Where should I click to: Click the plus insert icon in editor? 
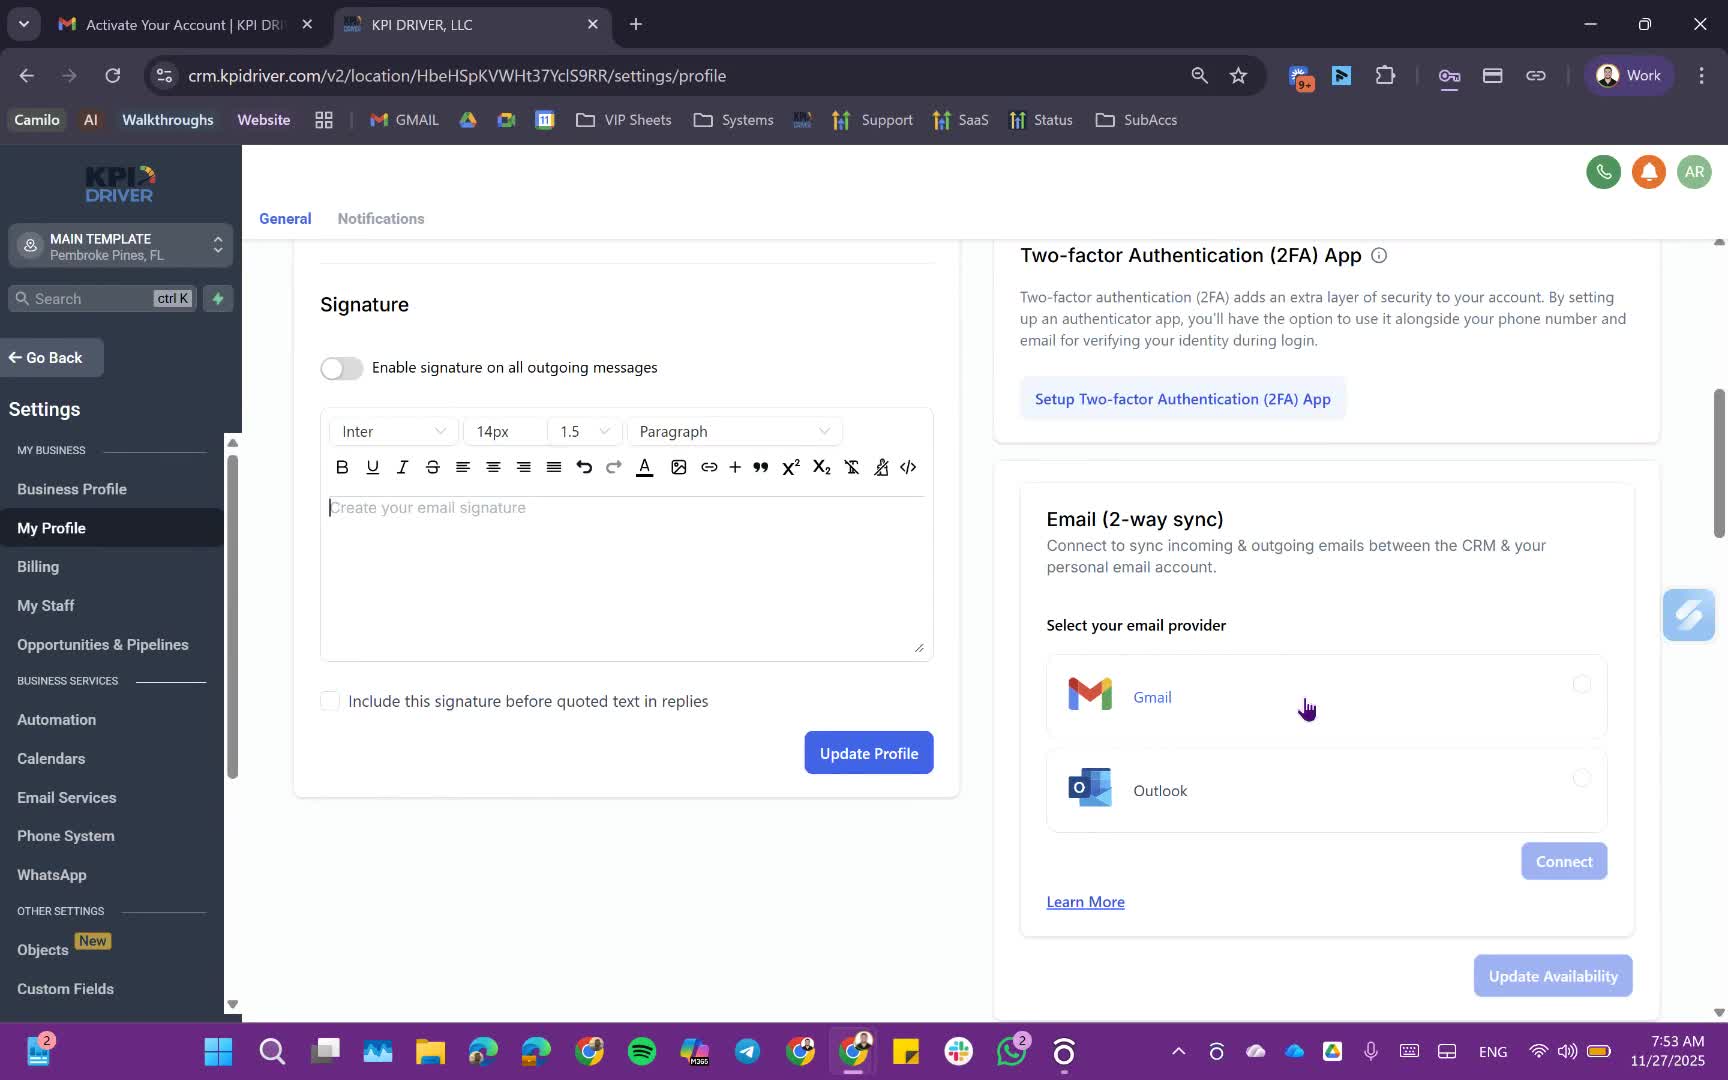[735, 467]
